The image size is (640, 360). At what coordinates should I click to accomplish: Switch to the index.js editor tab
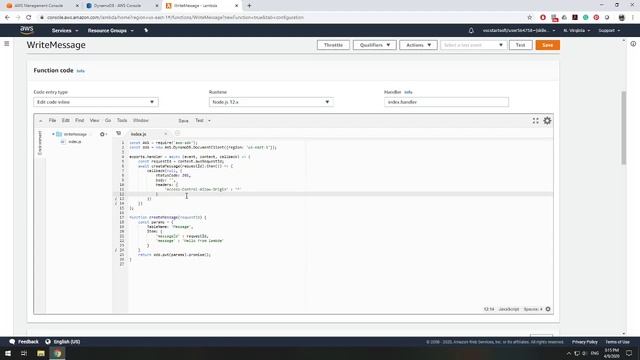click(x=139, y=134)
